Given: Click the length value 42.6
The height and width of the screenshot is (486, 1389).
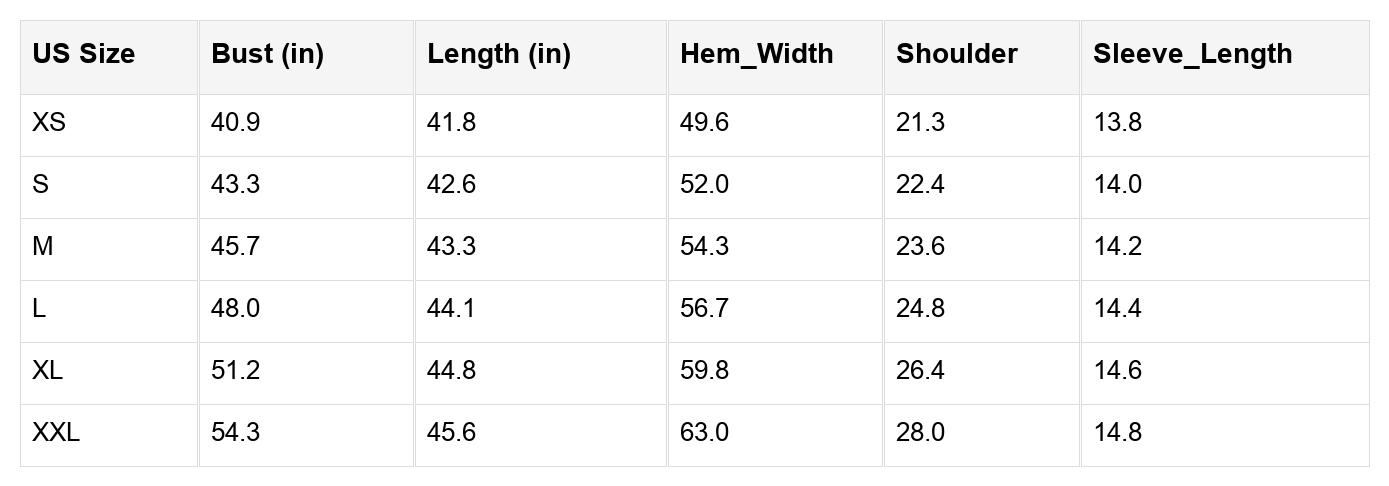Looking at the screenshot, I should (452, 185).
